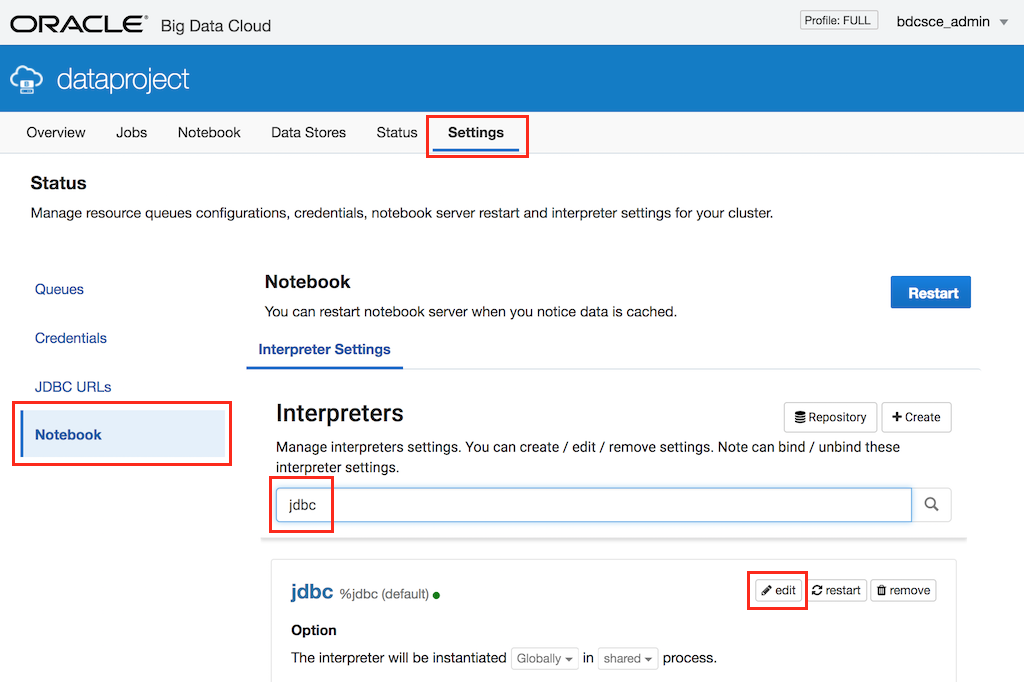The image size is (1024, 682).
Task: Click the 'Option' label
Action: [x=314, y=630]
